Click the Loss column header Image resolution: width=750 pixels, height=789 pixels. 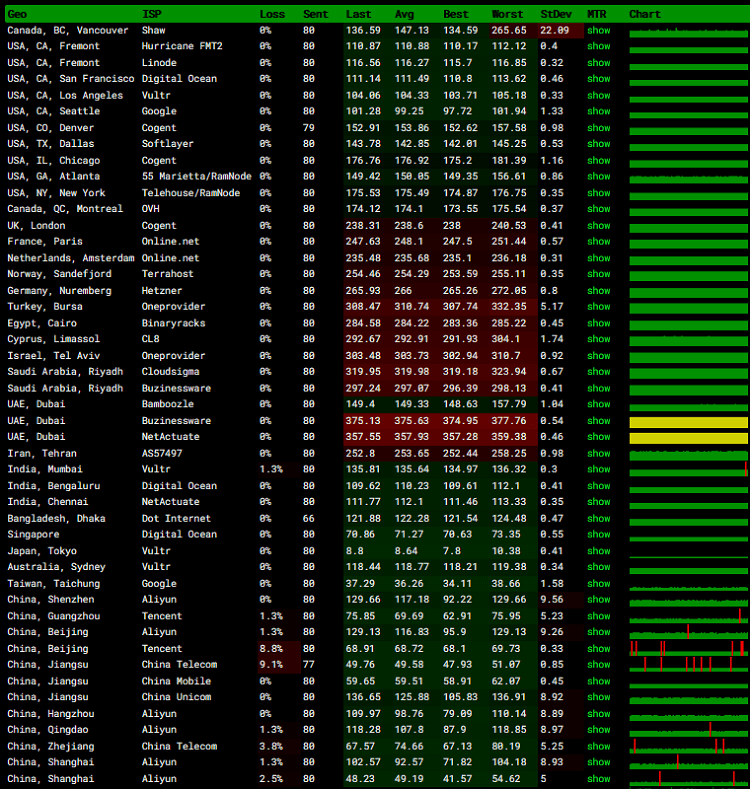pos(272,14)
